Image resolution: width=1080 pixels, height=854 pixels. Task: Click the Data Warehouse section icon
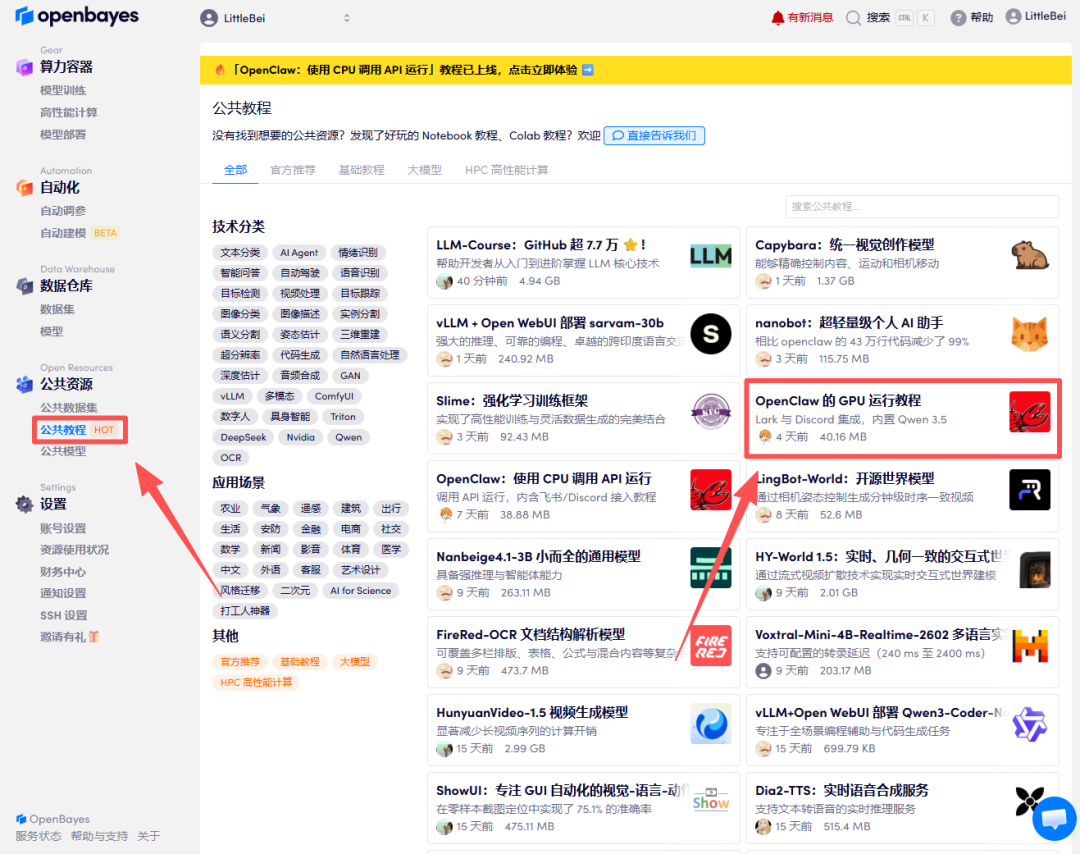tap(24, 286)
